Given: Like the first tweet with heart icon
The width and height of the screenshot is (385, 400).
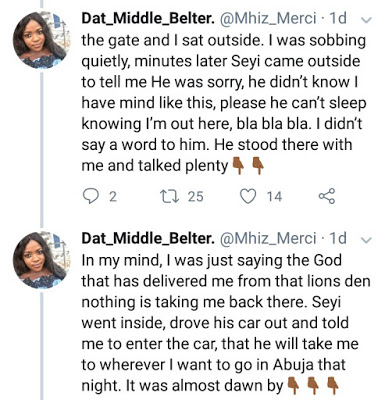Looking at the screenshot, I should tap(248, 196).
